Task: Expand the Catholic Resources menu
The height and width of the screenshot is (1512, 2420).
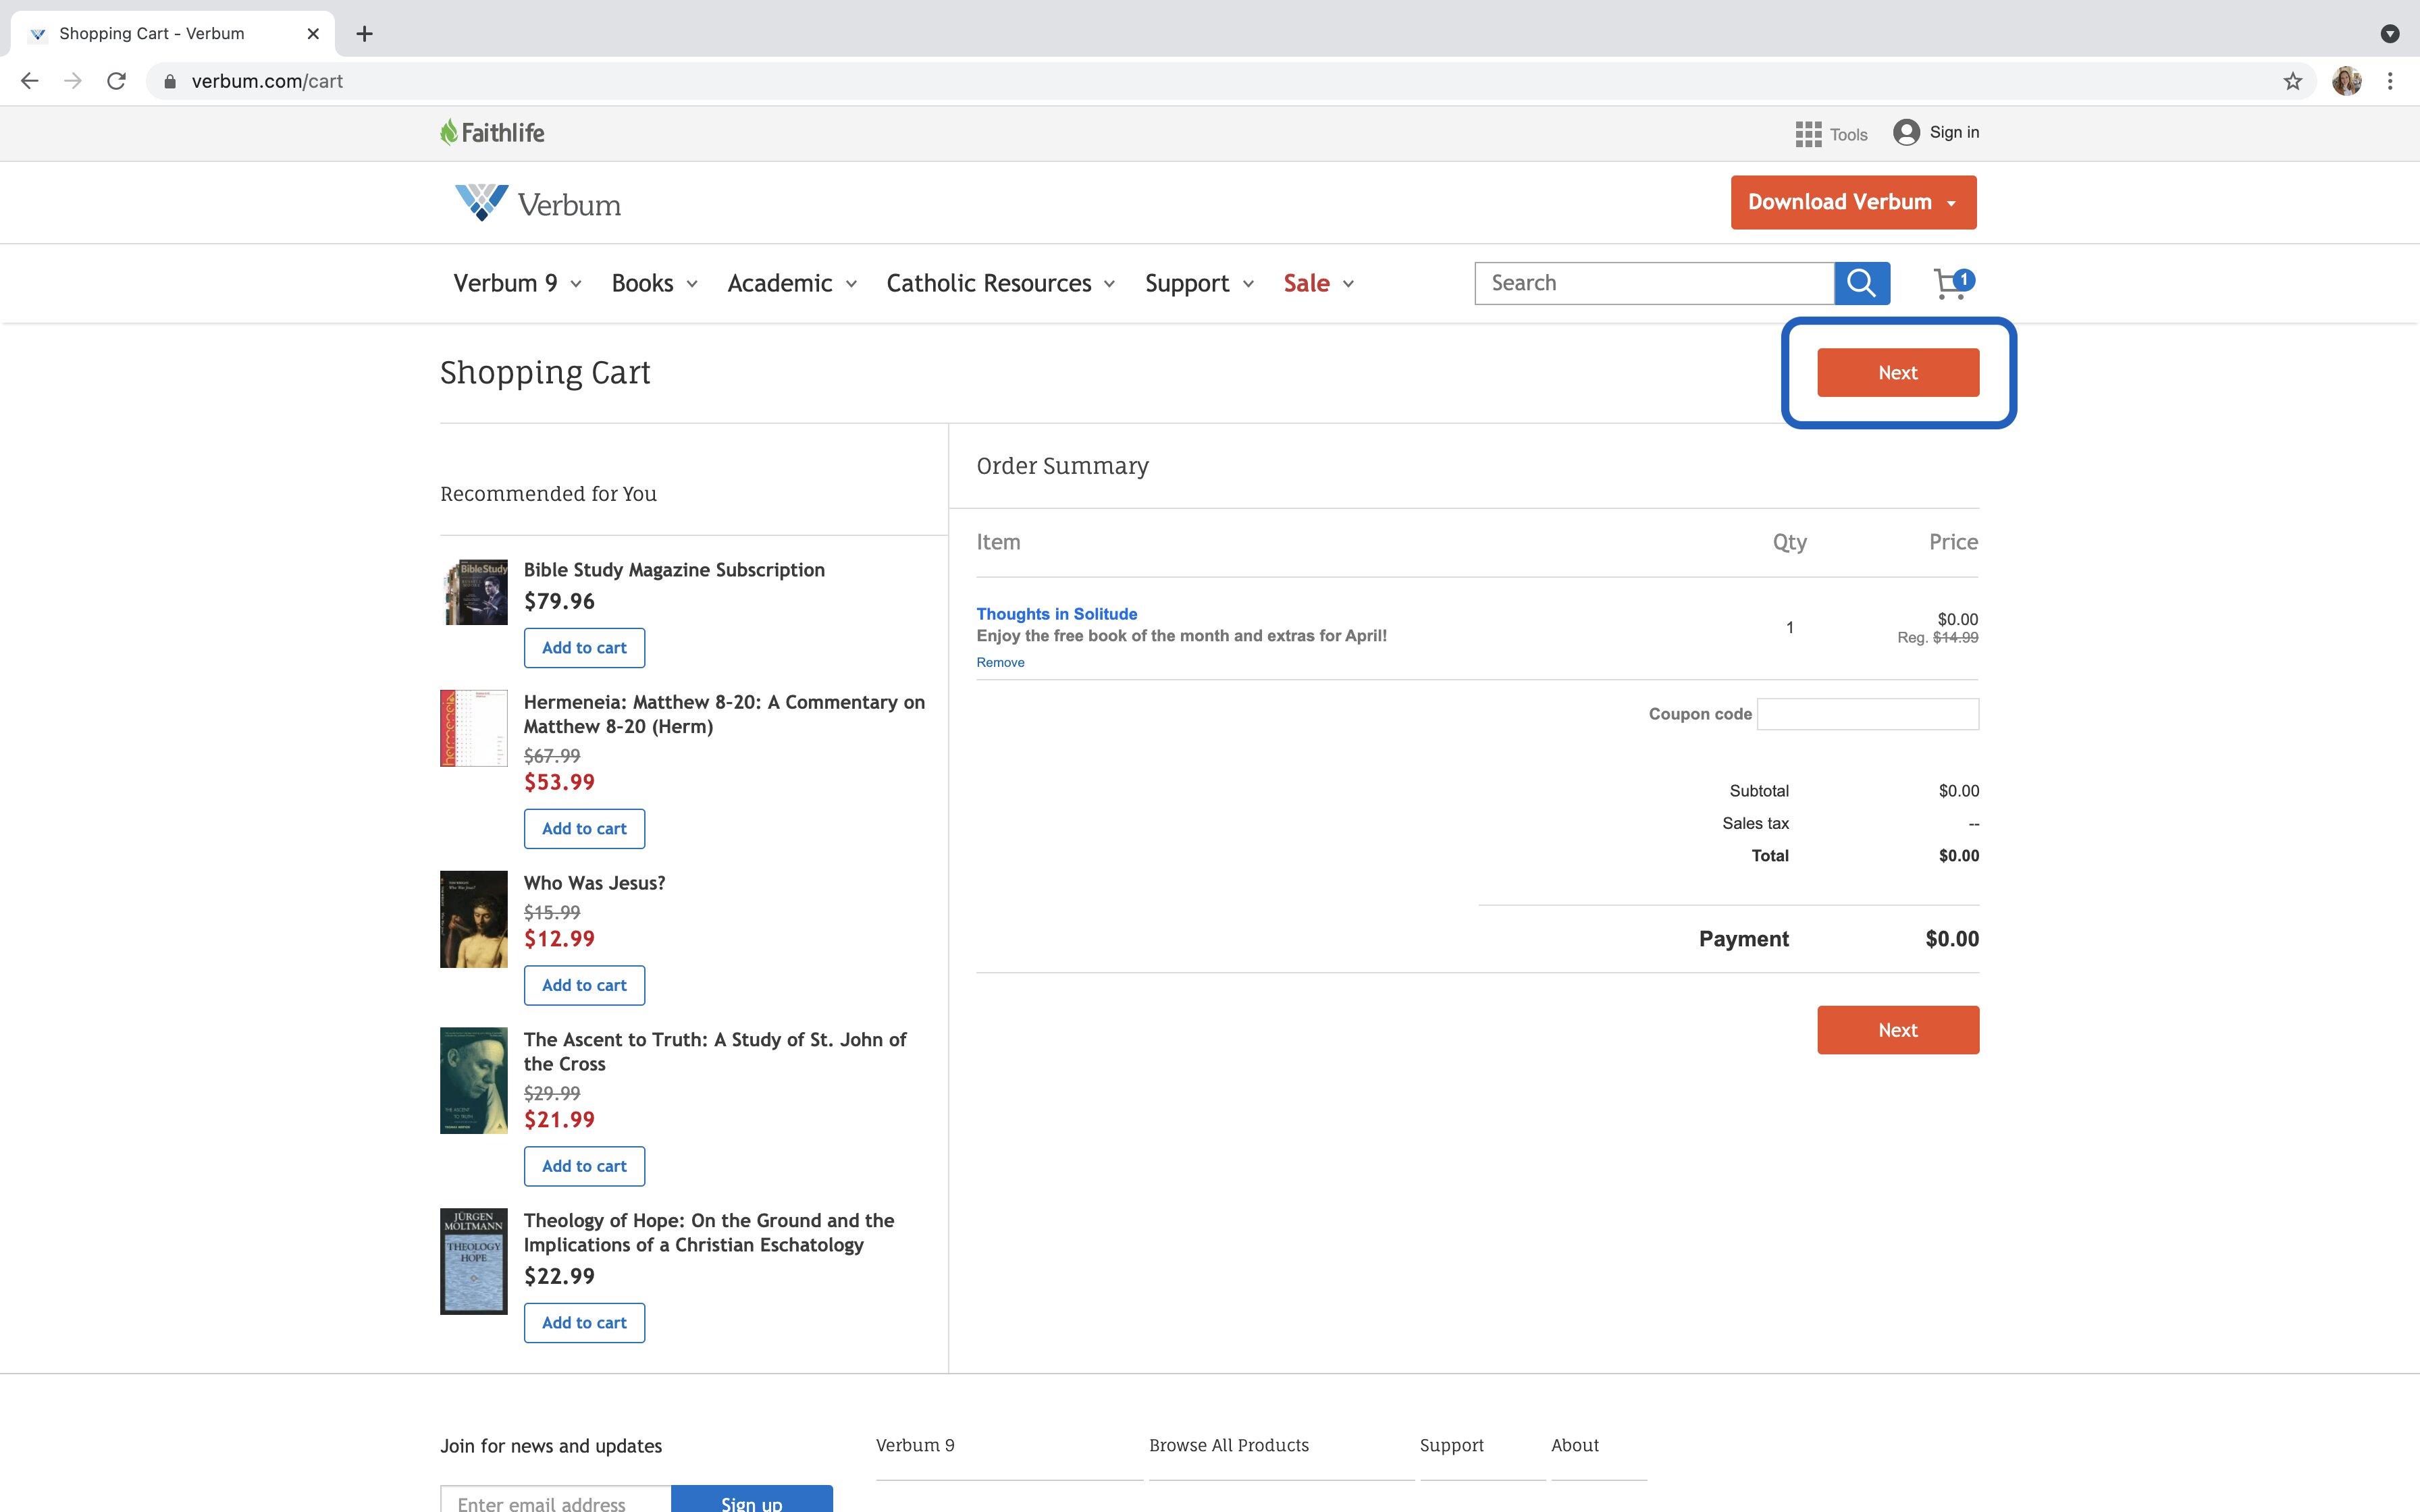Action: tap(1000, 283)
